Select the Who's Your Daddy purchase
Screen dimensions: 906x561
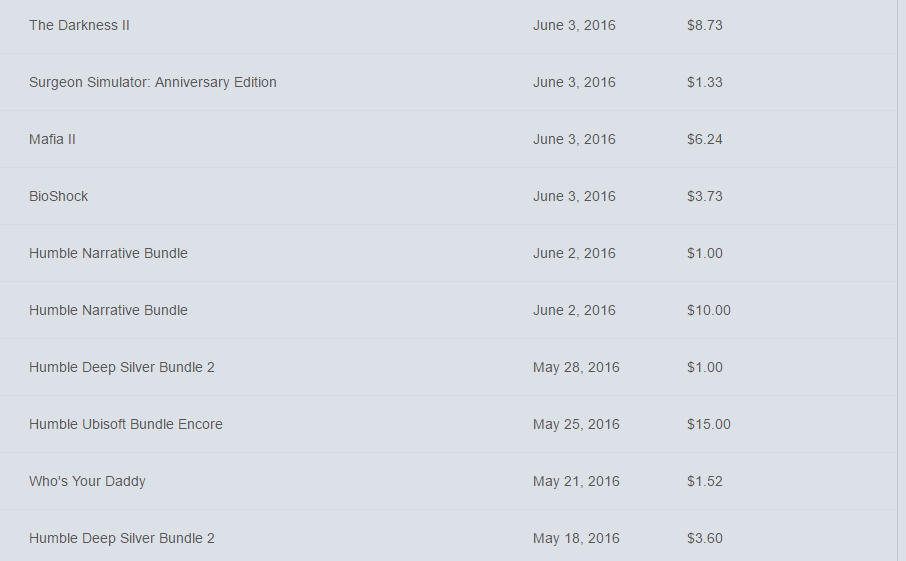87,481
